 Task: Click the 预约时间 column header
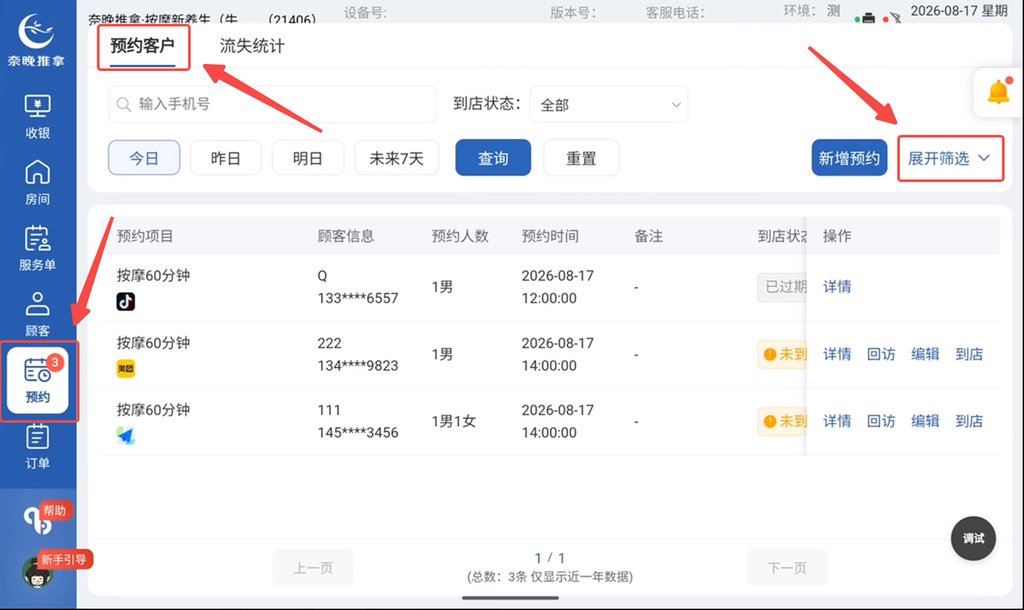click(550, 236)
